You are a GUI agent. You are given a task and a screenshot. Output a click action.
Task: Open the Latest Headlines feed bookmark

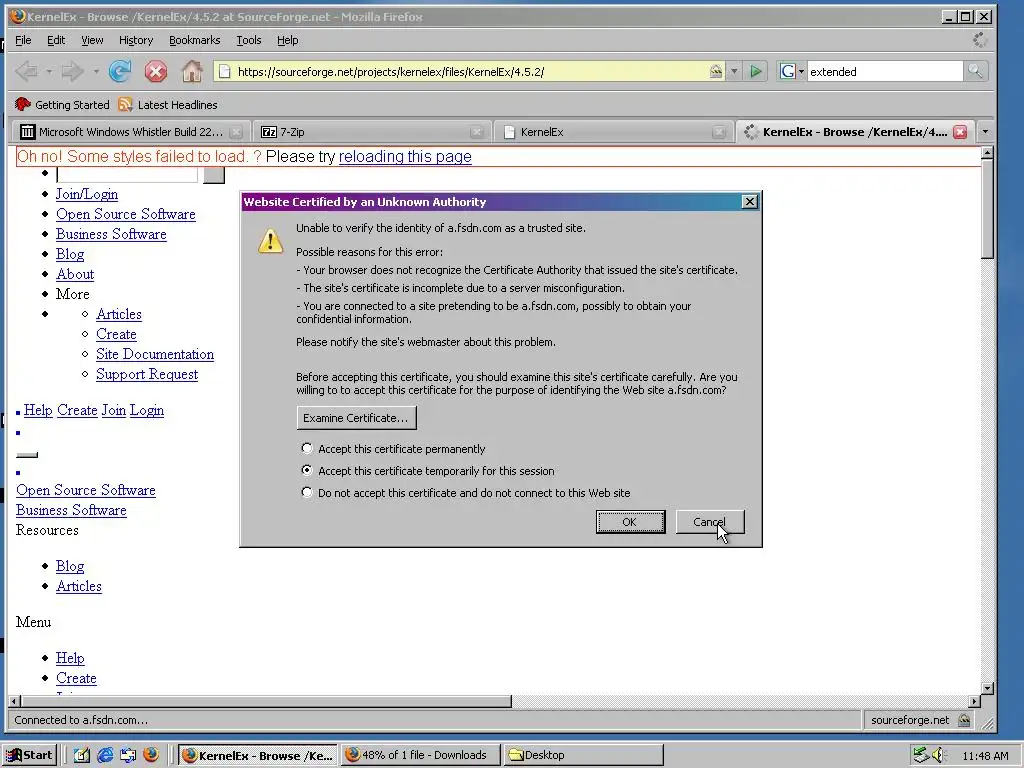(x=168, y=104)
